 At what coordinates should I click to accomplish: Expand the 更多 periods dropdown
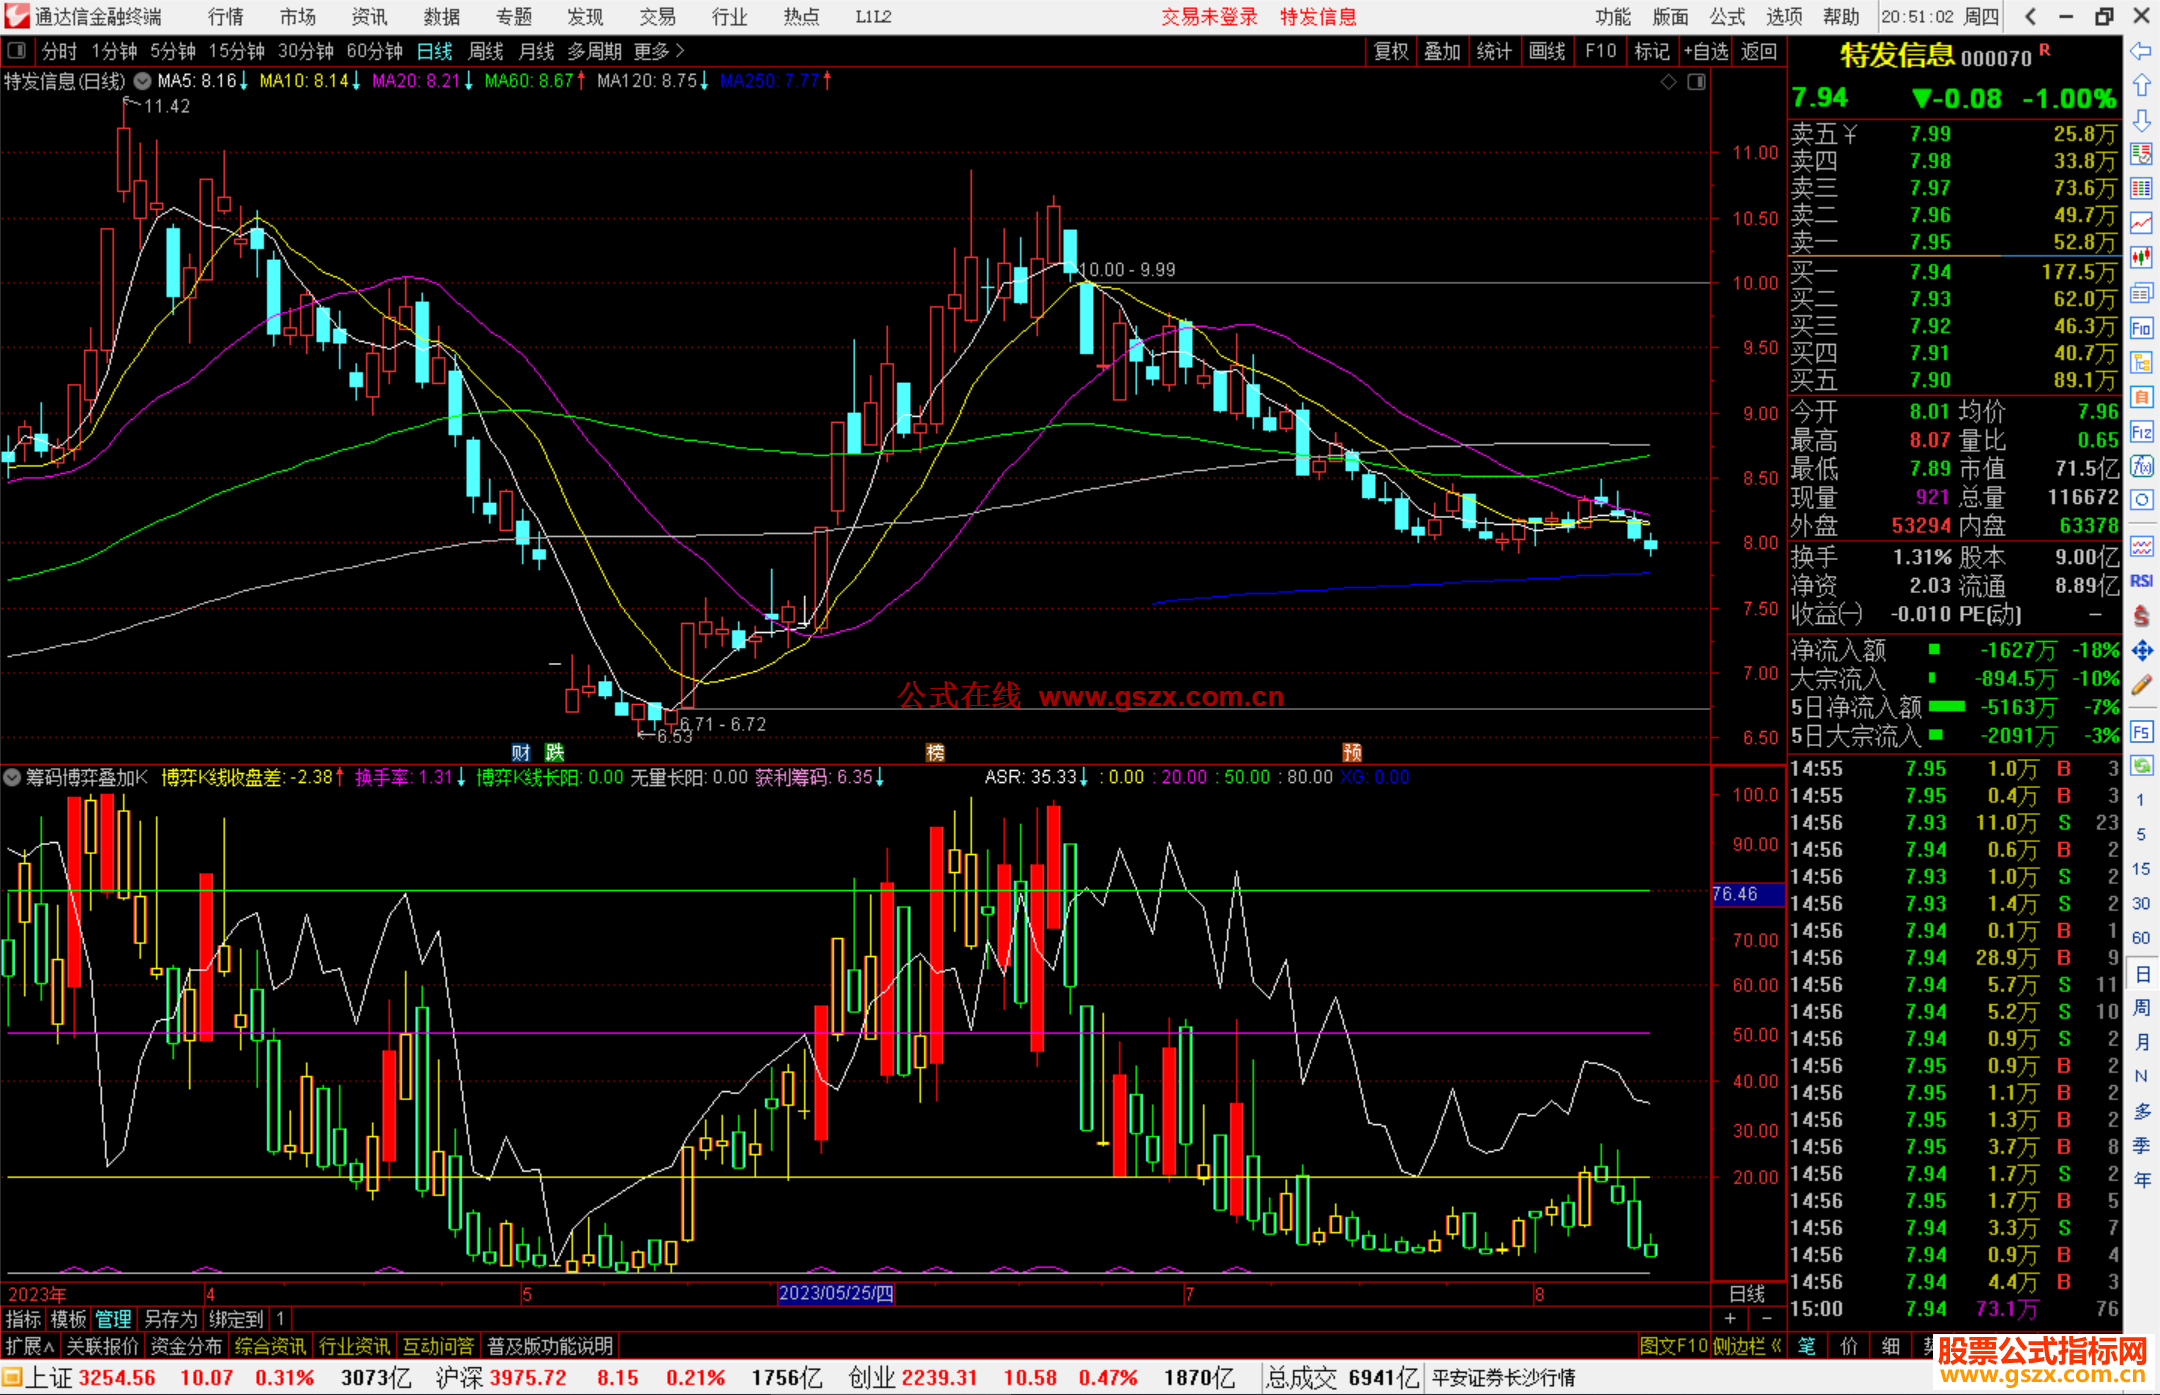pyautogui.click(x=659, y=50)
